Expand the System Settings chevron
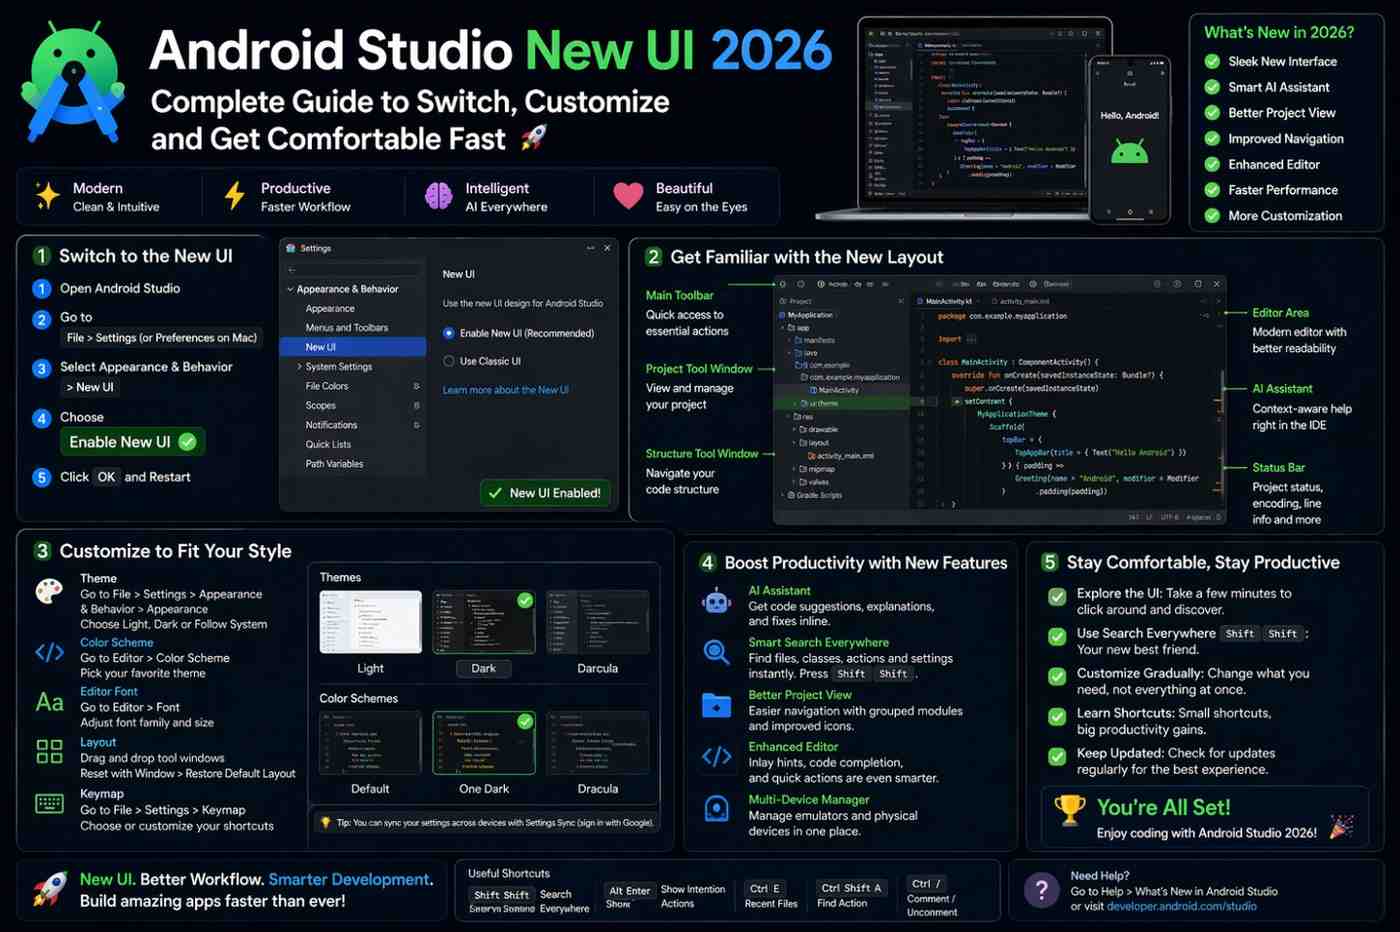The image size is (1400, 932). (299, 367)
